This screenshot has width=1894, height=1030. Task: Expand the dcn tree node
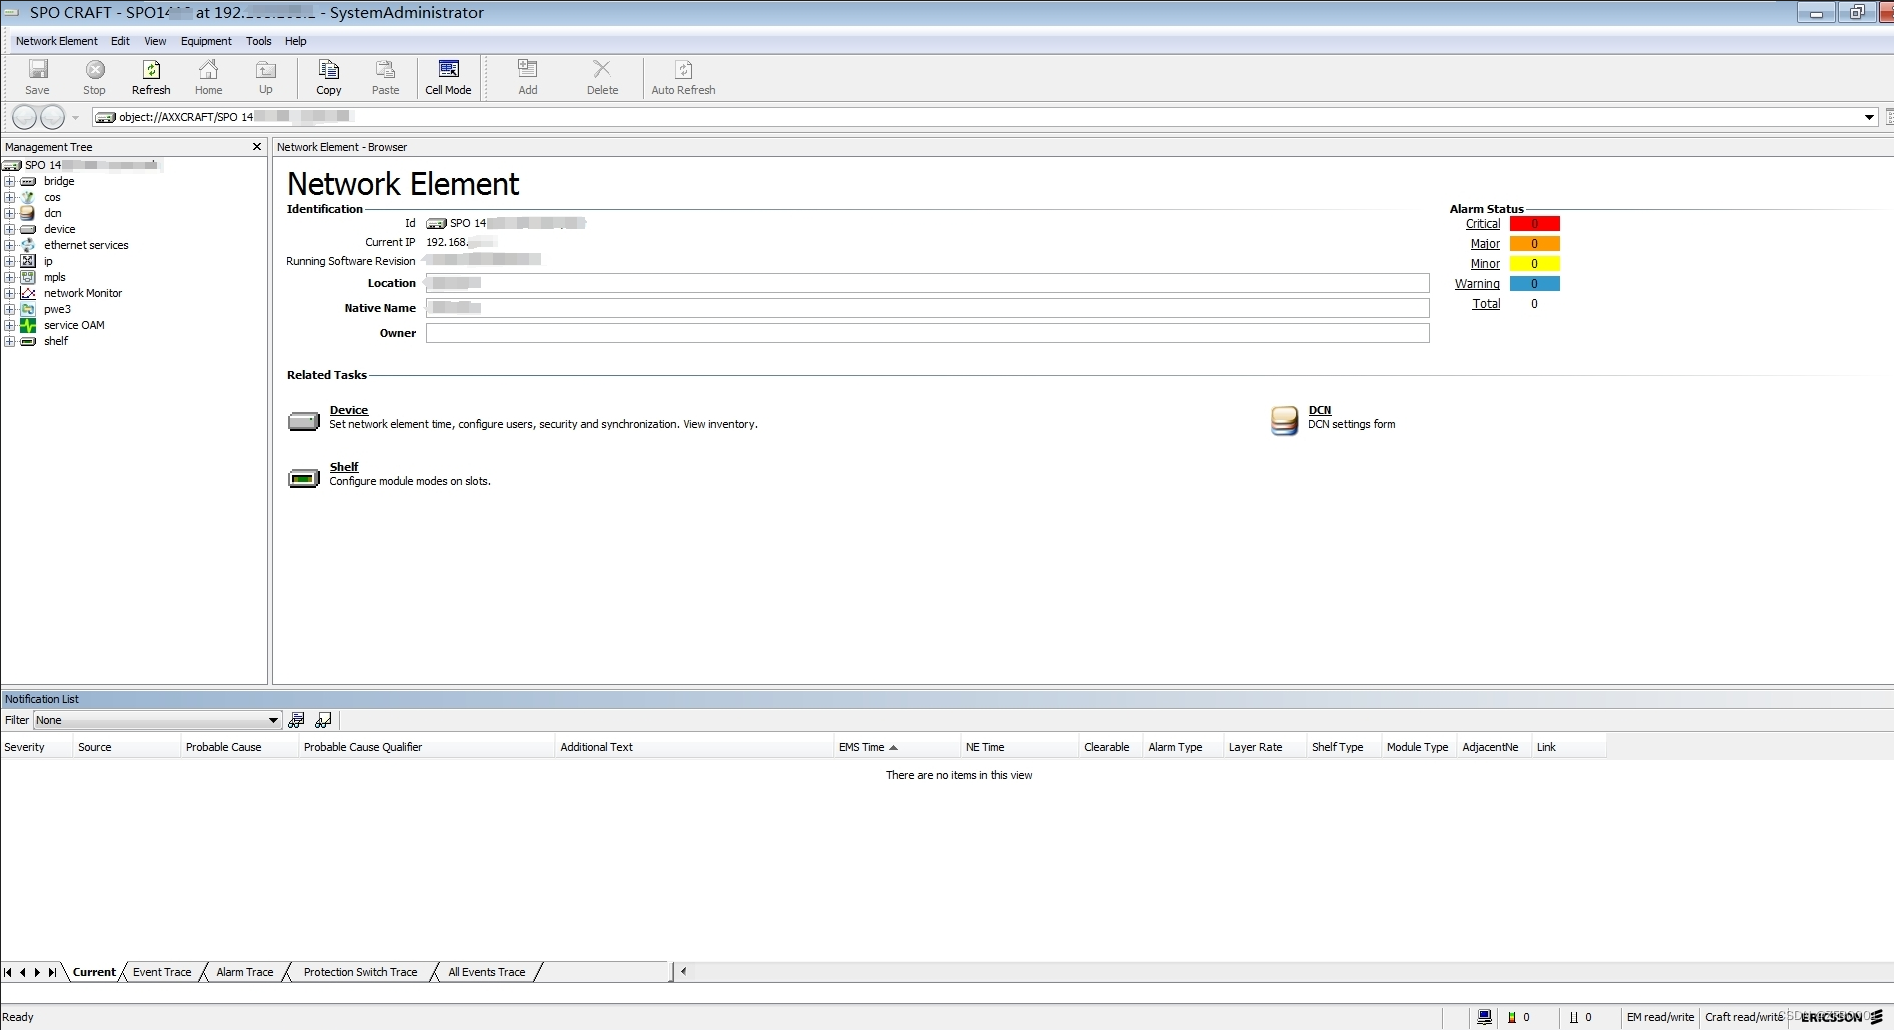[9, 213]
